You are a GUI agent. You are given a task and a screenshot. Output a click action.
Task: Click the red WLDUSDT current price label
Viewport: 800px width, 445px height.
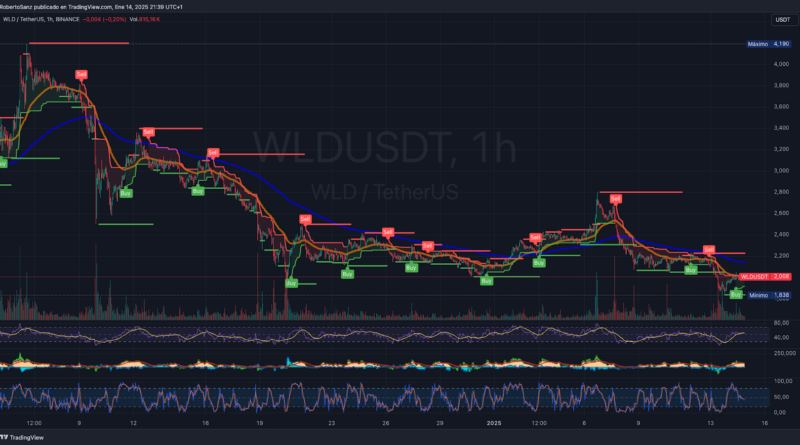pos(765,276)
